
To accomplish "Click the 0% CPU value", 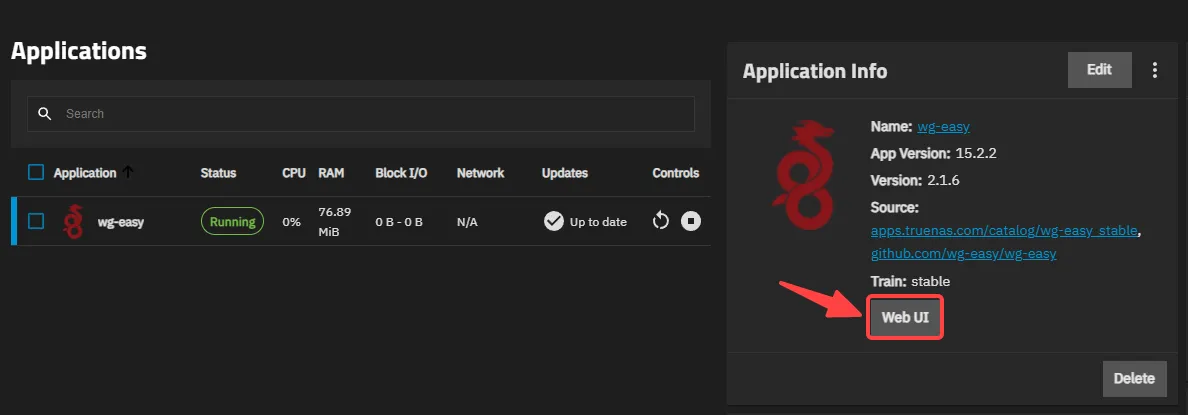I will (291, 222).
